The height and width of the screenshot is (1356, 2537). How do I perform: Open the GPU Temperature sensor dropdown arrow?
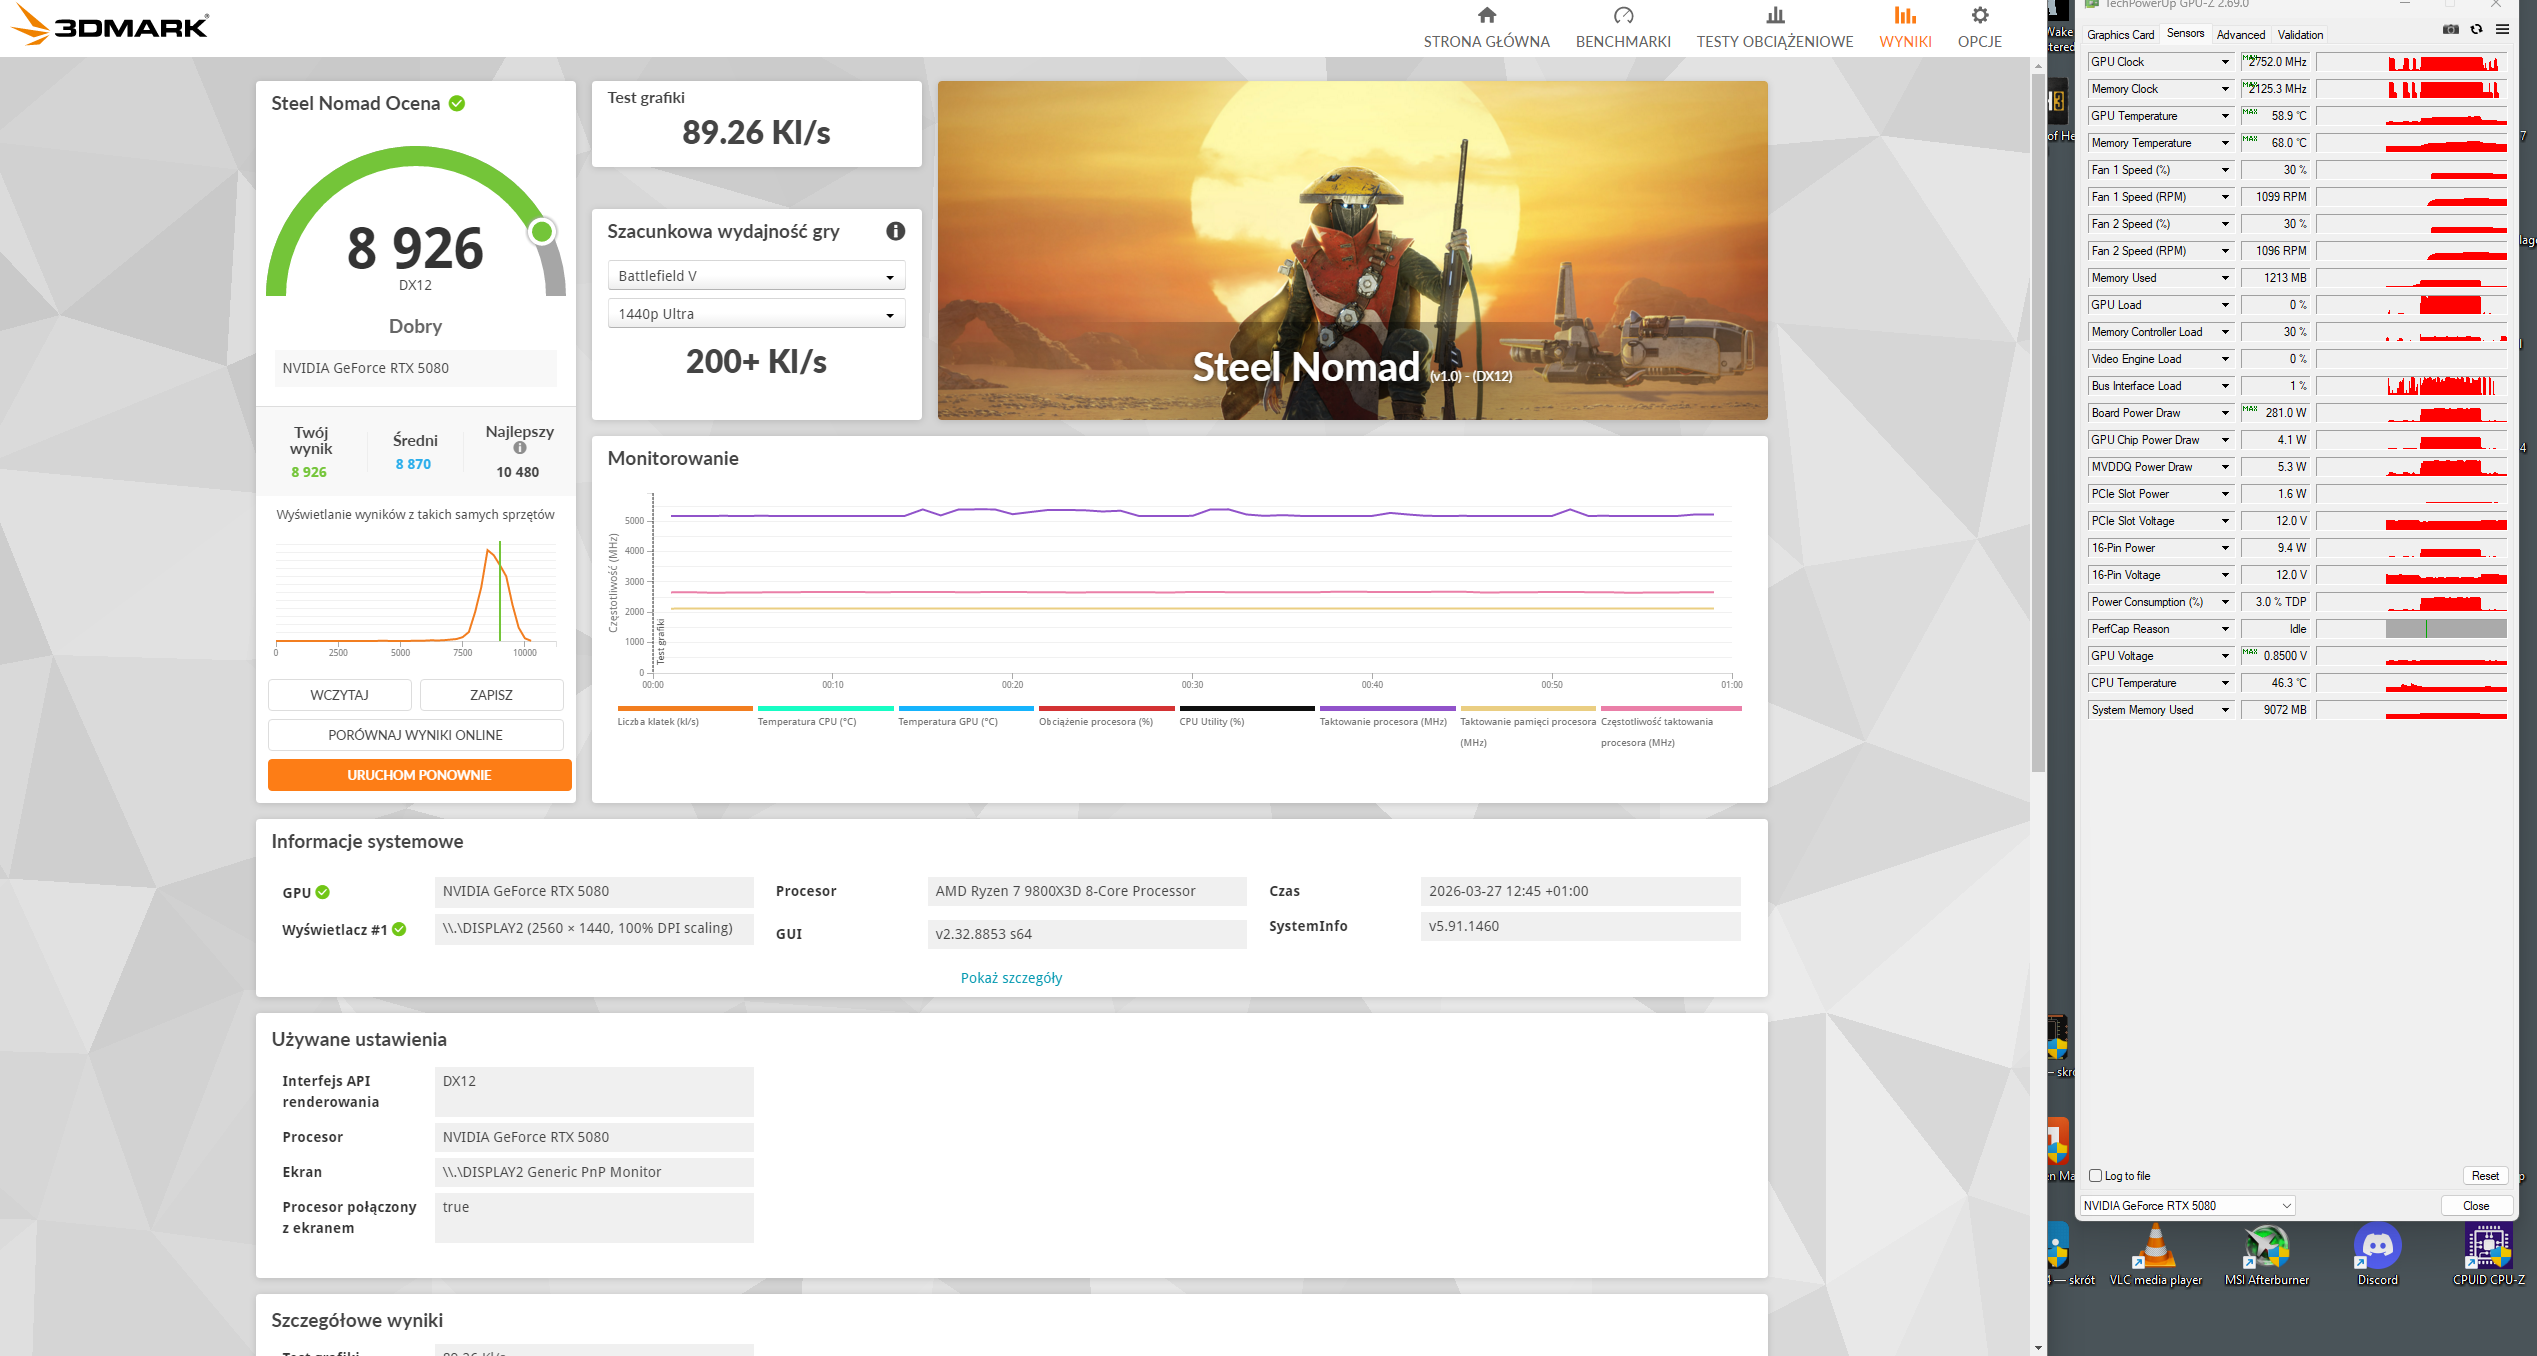click(2225, 116)
